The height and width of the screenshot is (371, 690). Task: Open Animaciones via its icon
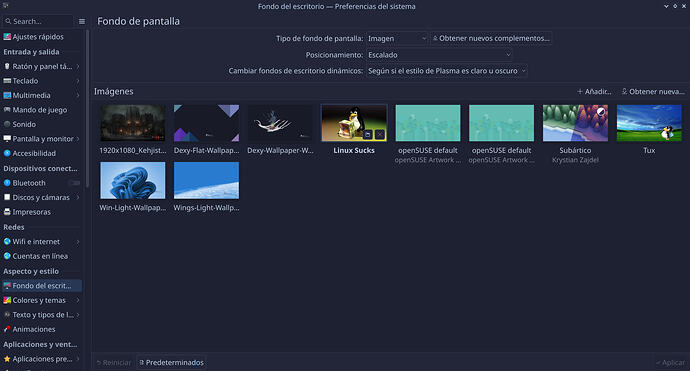click(7, 329)
